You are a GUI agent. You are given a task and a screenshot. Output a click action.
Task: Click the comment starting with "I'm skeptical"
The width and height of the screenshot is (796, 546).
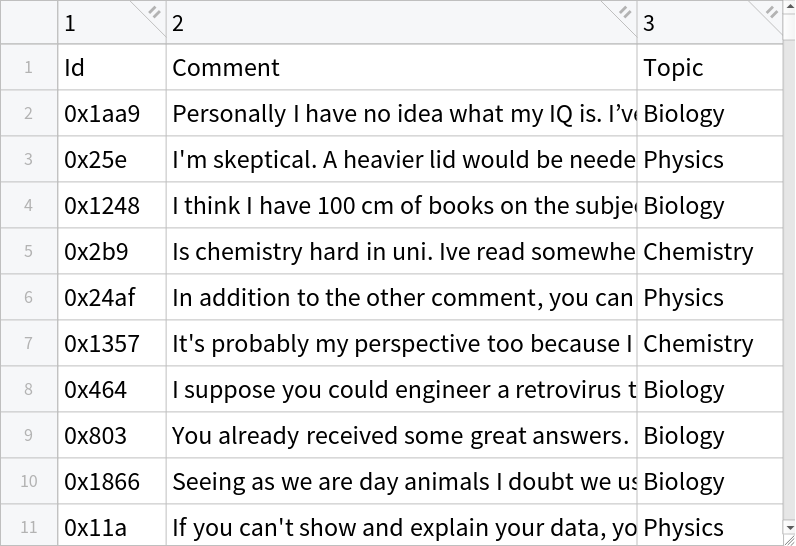point(401,160)
